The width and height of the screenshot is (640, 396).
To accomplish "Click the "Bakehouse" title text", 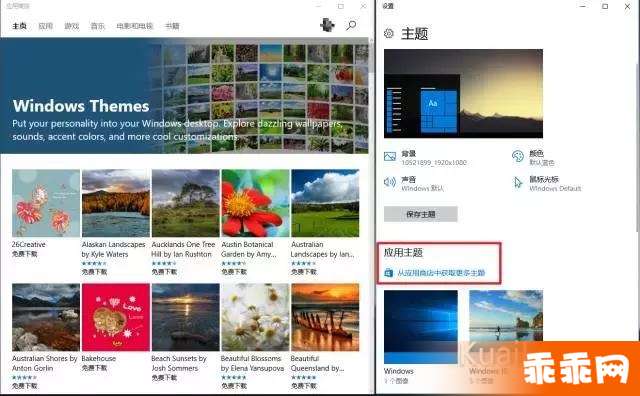I will [98, 358].
